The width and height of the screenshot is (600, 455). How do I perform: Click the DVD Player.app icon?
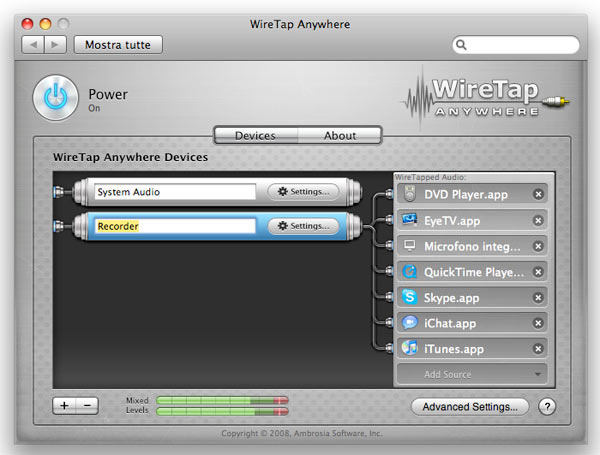tap(408, 194)
